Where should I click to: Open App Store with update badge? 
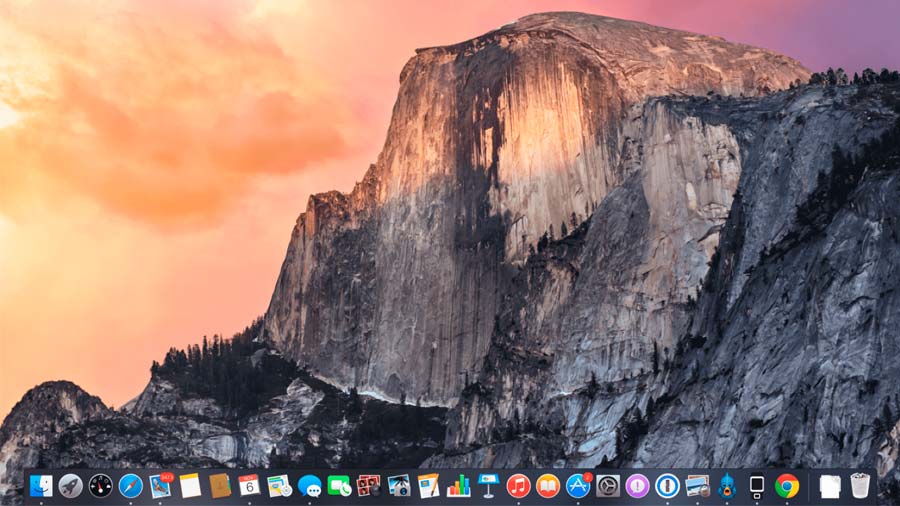579,485
